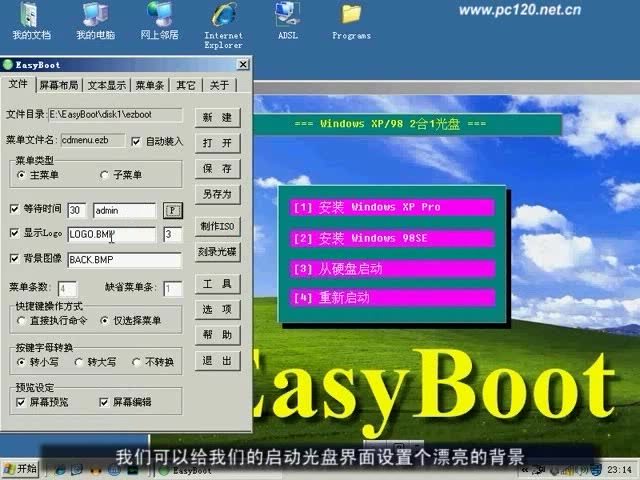This screenshot has width=640, height=480.
Task: Open the 我的文档 desktop icon
Action: (31, 20)
